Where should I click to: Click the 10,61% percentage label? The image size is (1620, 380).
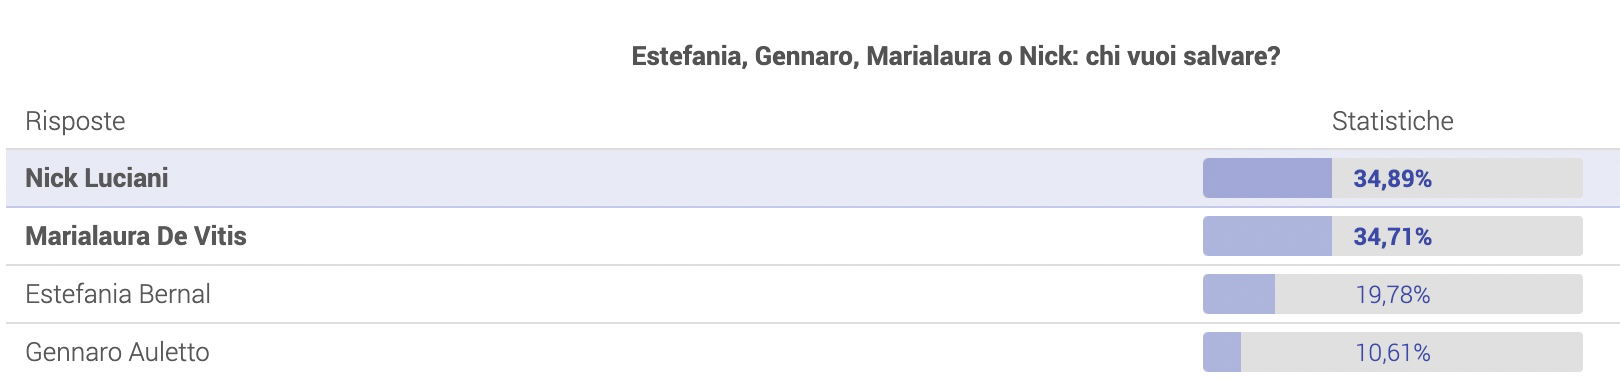(1393, 353)
